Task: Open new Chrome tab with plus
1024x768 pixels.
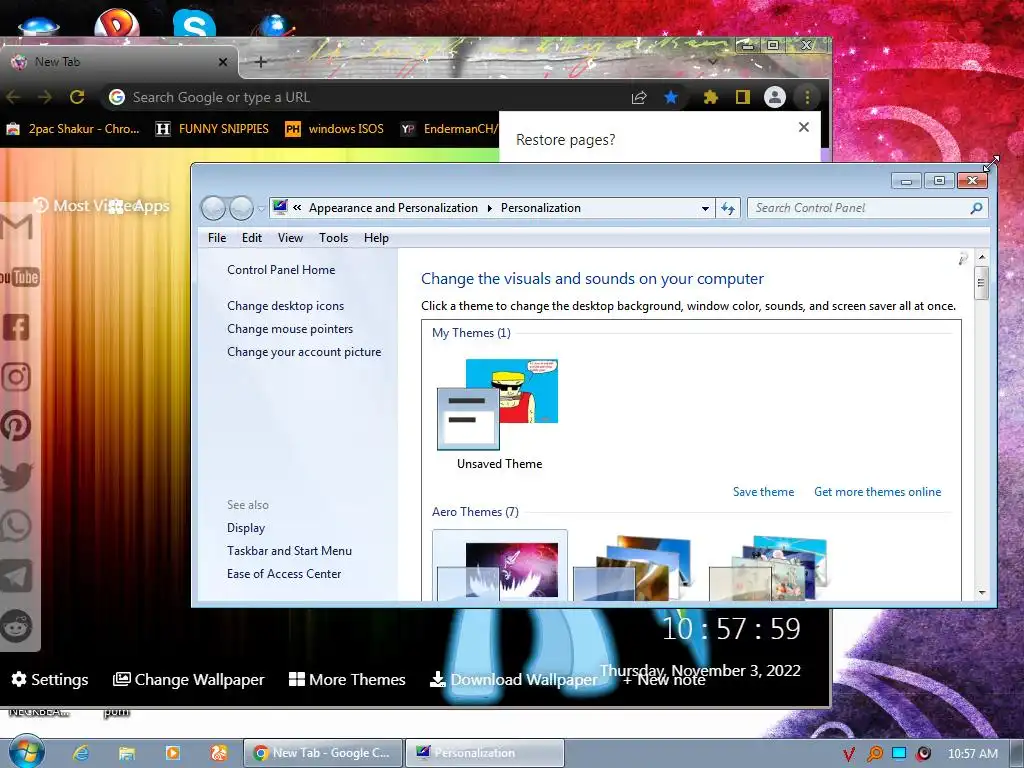Action: (x=261, y=62)
